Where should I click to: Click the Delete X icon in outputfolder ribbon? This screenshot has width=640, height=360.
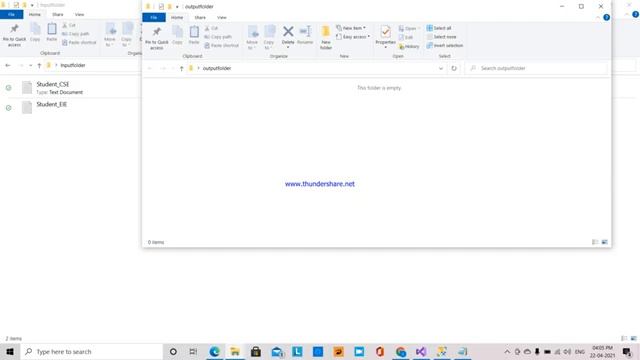pyautogui.click(x=288, y=31)
